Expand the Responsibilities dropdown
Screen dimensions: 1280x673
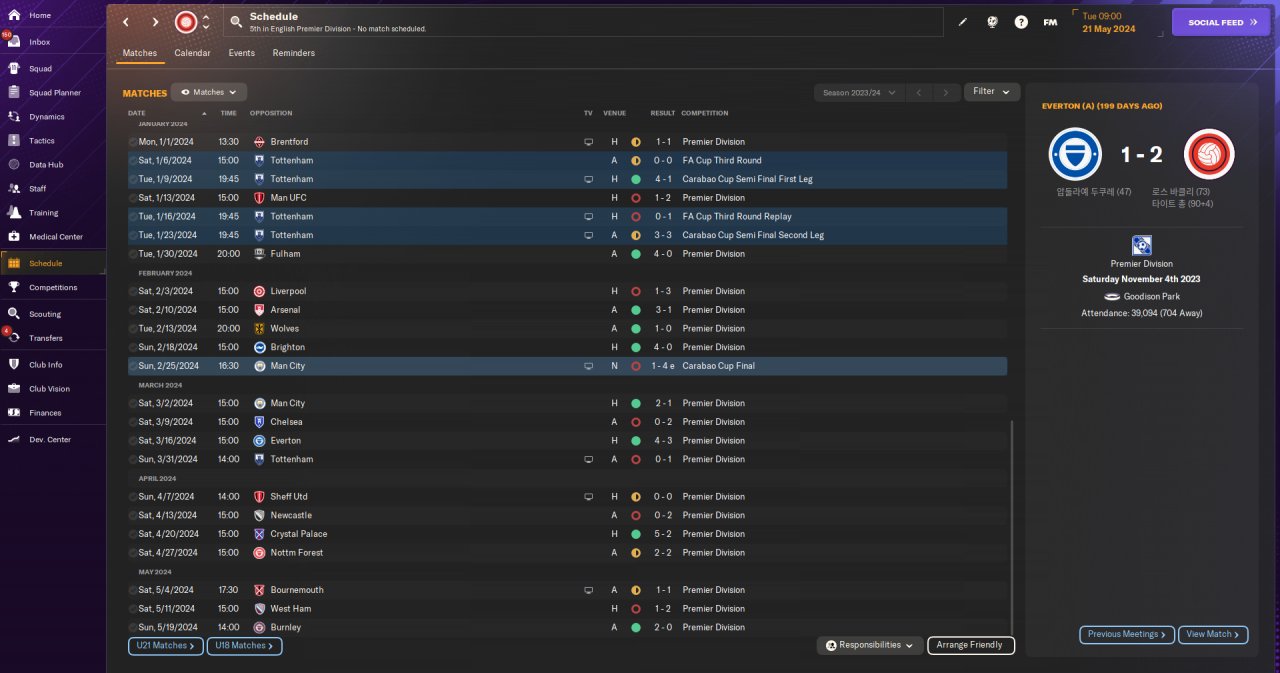coord(869,646)
